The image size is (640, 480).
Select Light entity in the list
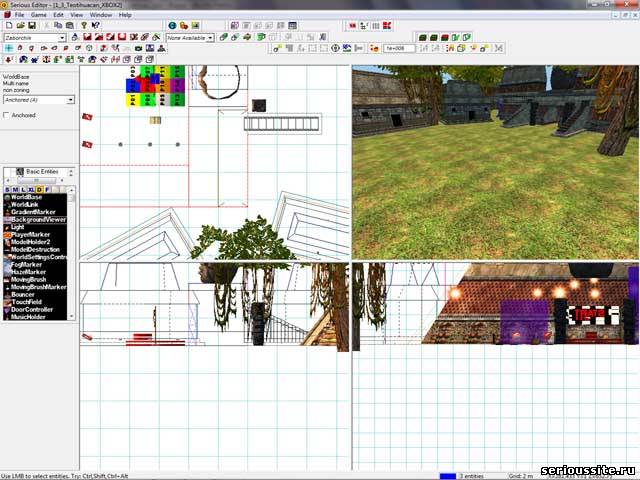coord(35,227)
